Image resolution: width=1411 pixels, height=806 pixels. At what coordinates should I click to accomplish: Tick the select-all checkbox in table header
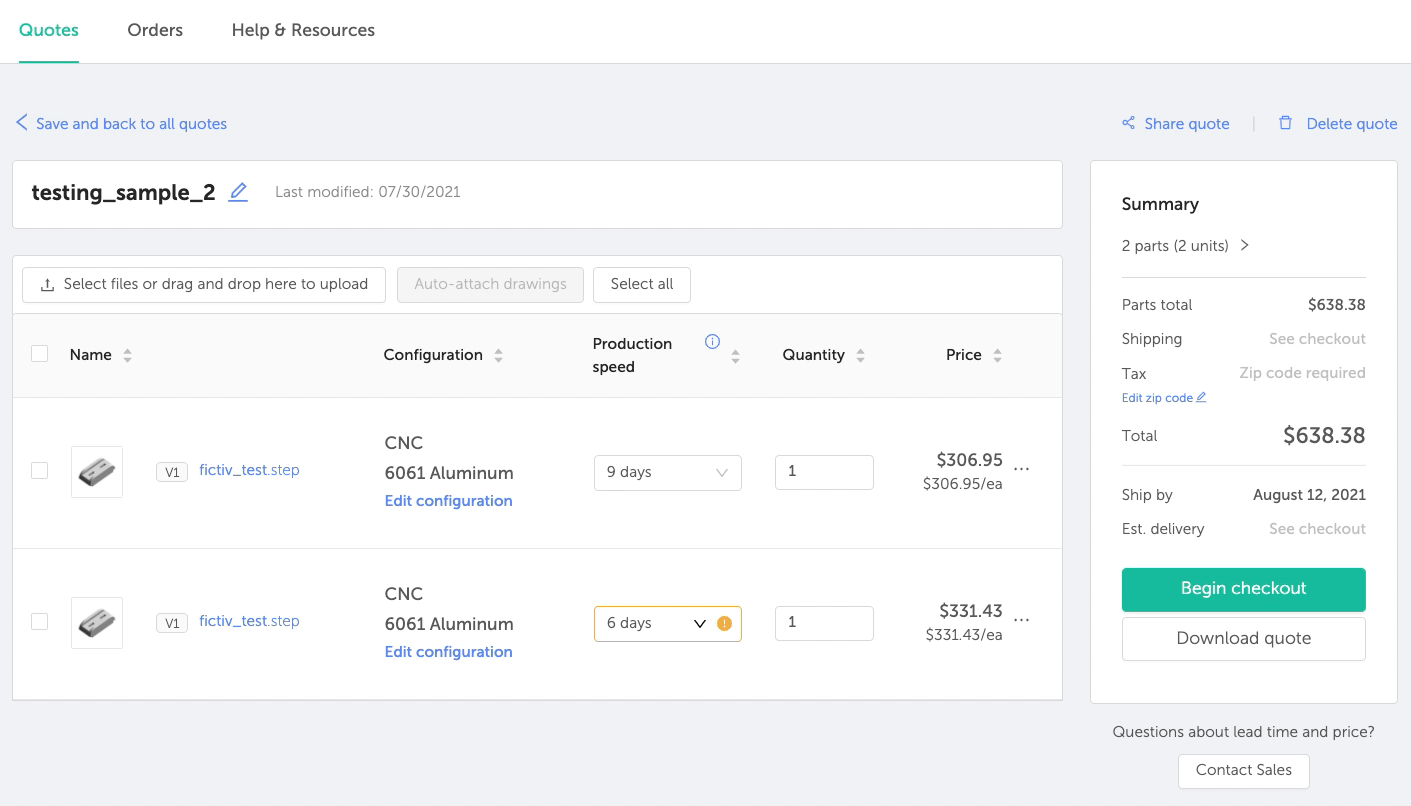pyautogui.click(x=40, y=354)
